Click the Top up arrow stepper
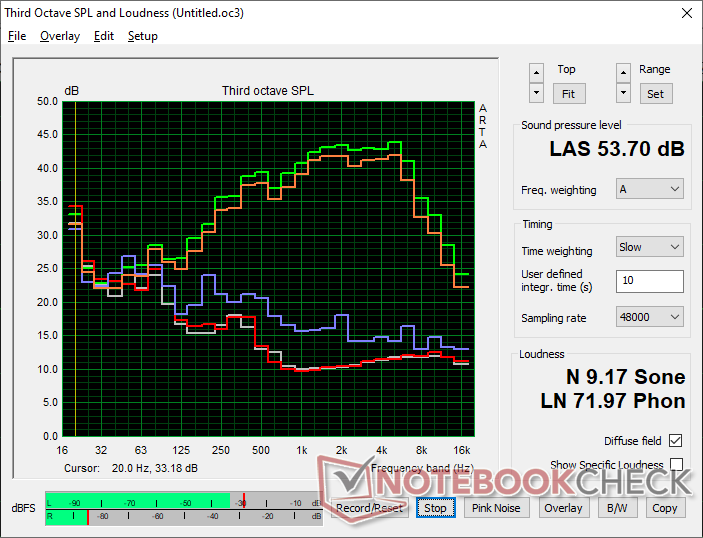This screenshot has width=703, height=538. click(537, 72)
